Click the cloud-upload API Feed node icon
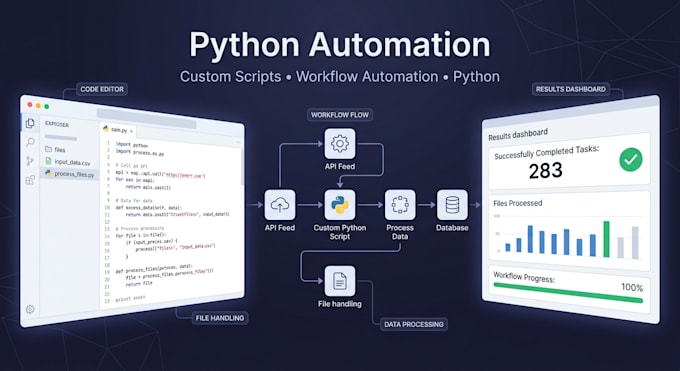Viewport: 680px width, 371px height. tap(280, 204)
